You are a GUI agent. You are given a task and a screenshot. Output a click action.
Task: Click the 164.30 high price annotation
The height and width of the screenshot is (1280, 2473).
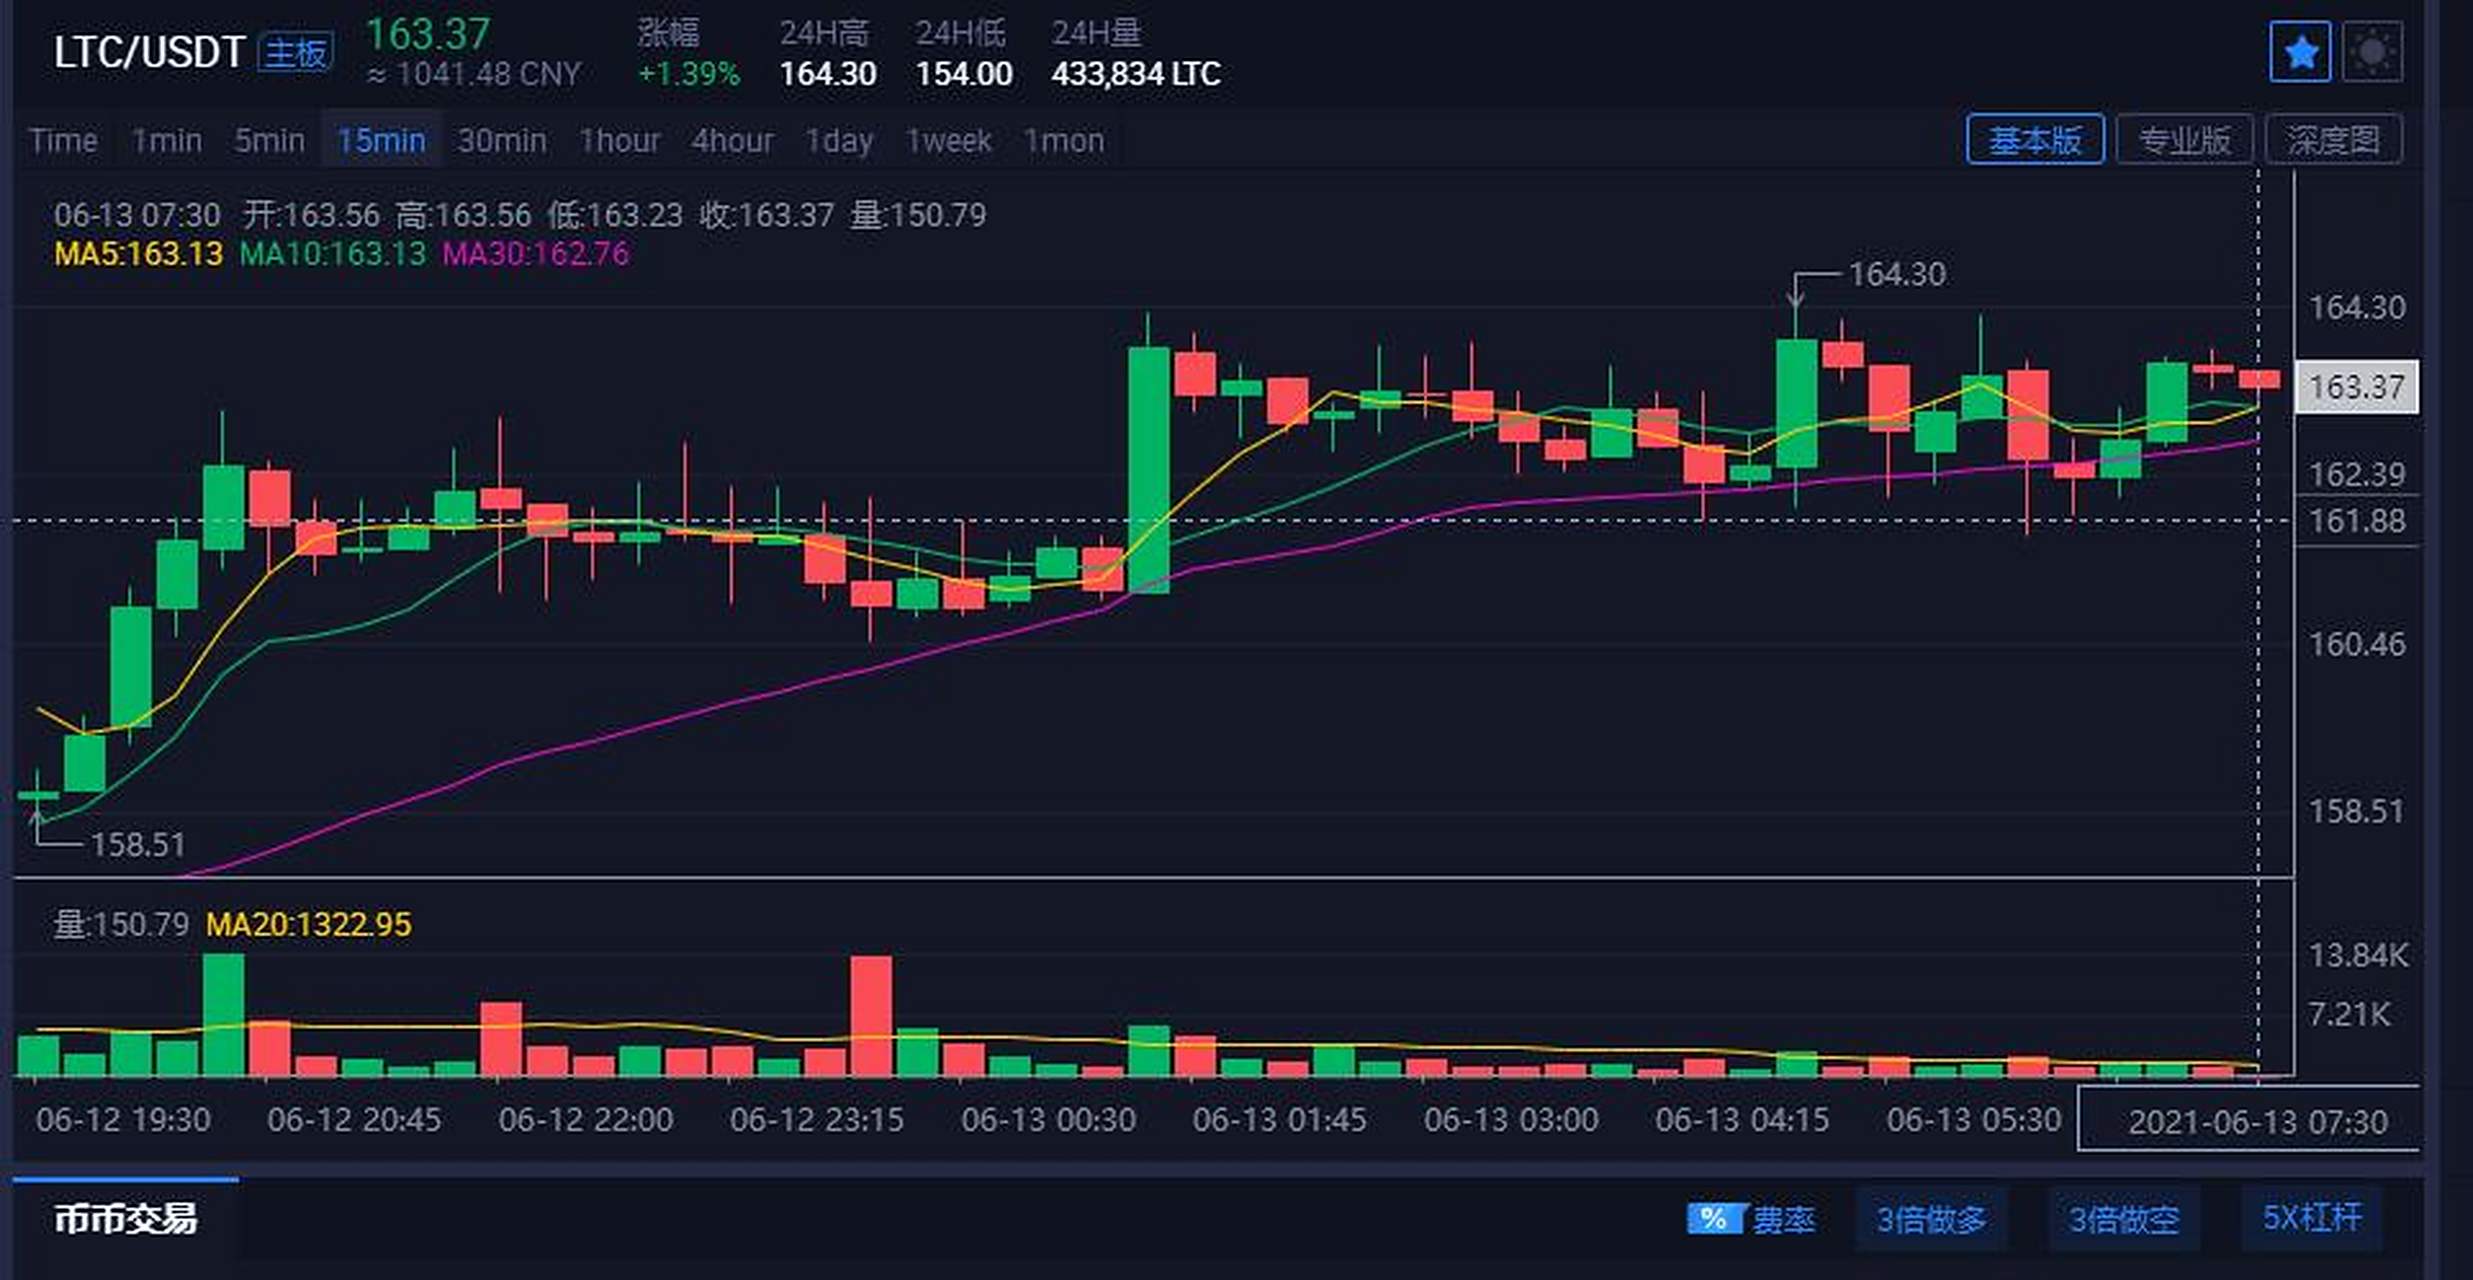click(1898, 275)
